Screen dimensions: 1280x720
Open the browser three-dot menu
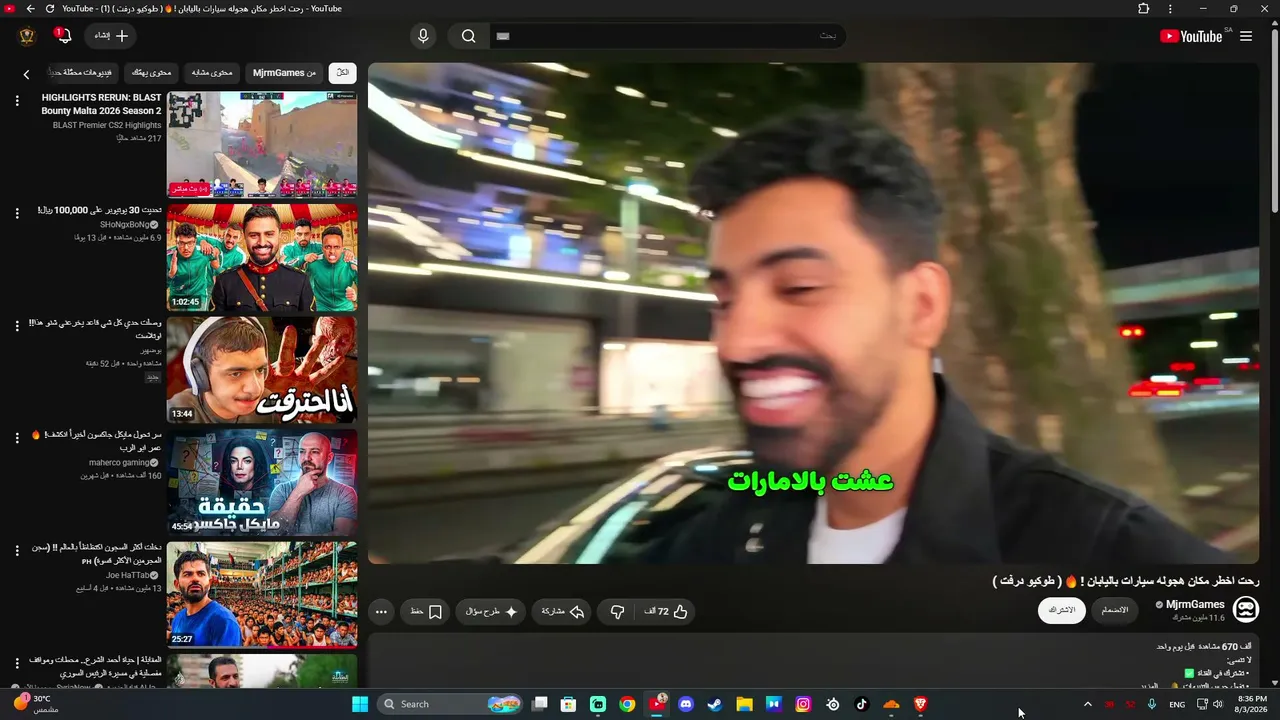coord(1170,9)
